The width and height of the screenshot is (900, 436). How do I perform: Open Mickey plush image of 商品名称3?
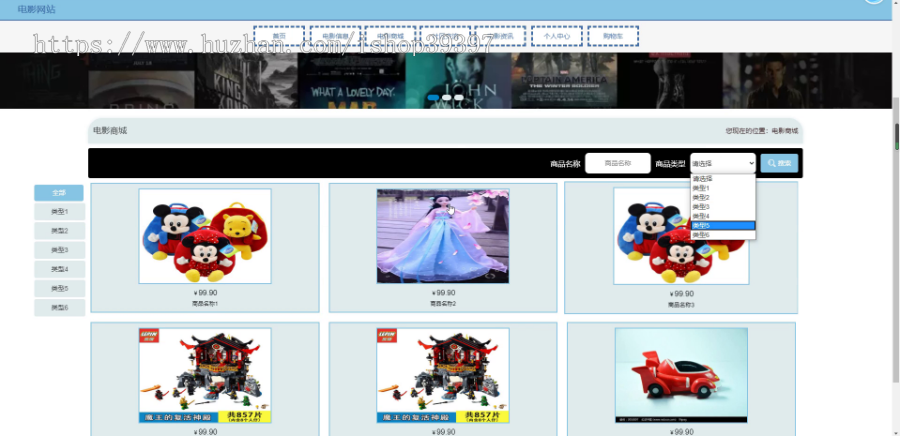click(x=681, y=236)
